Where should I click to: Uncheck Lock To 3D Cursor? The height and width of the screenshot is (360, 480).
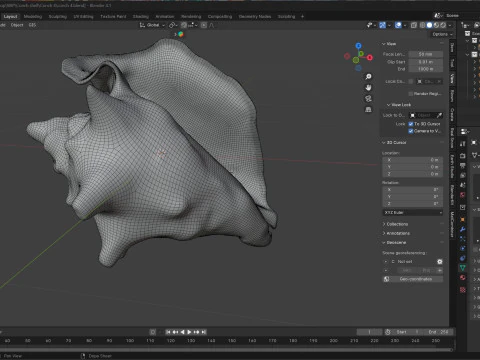[411, 124]
